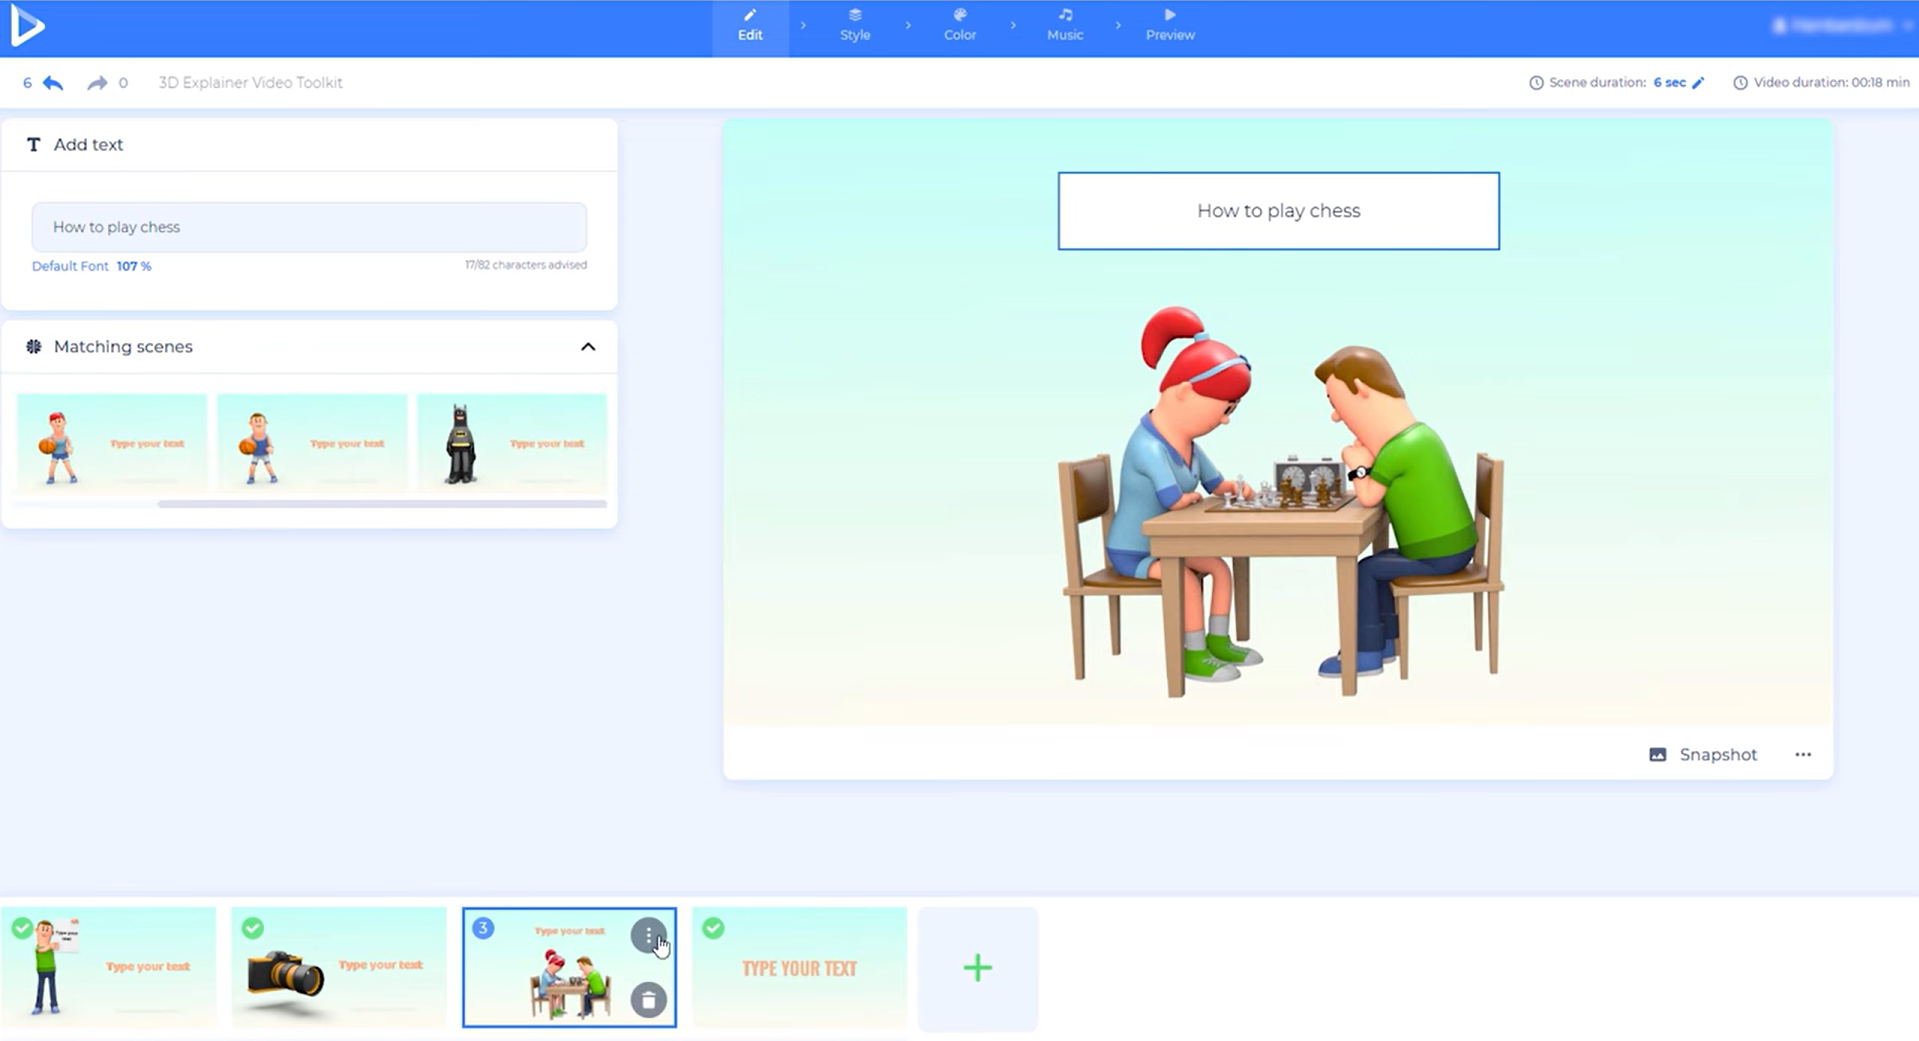Click the Renderforest play logo
The image size is (1919, 1041).
(x=29, y=27)
